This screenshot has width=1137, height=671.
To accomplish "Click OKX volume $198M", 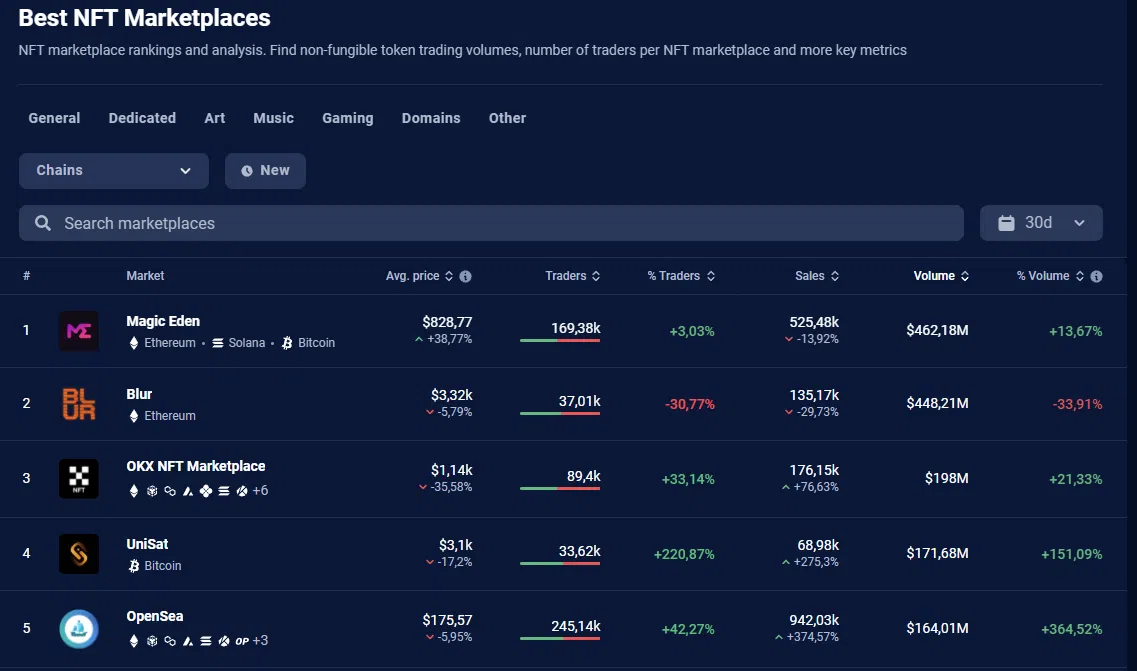I will click(946, 479).
